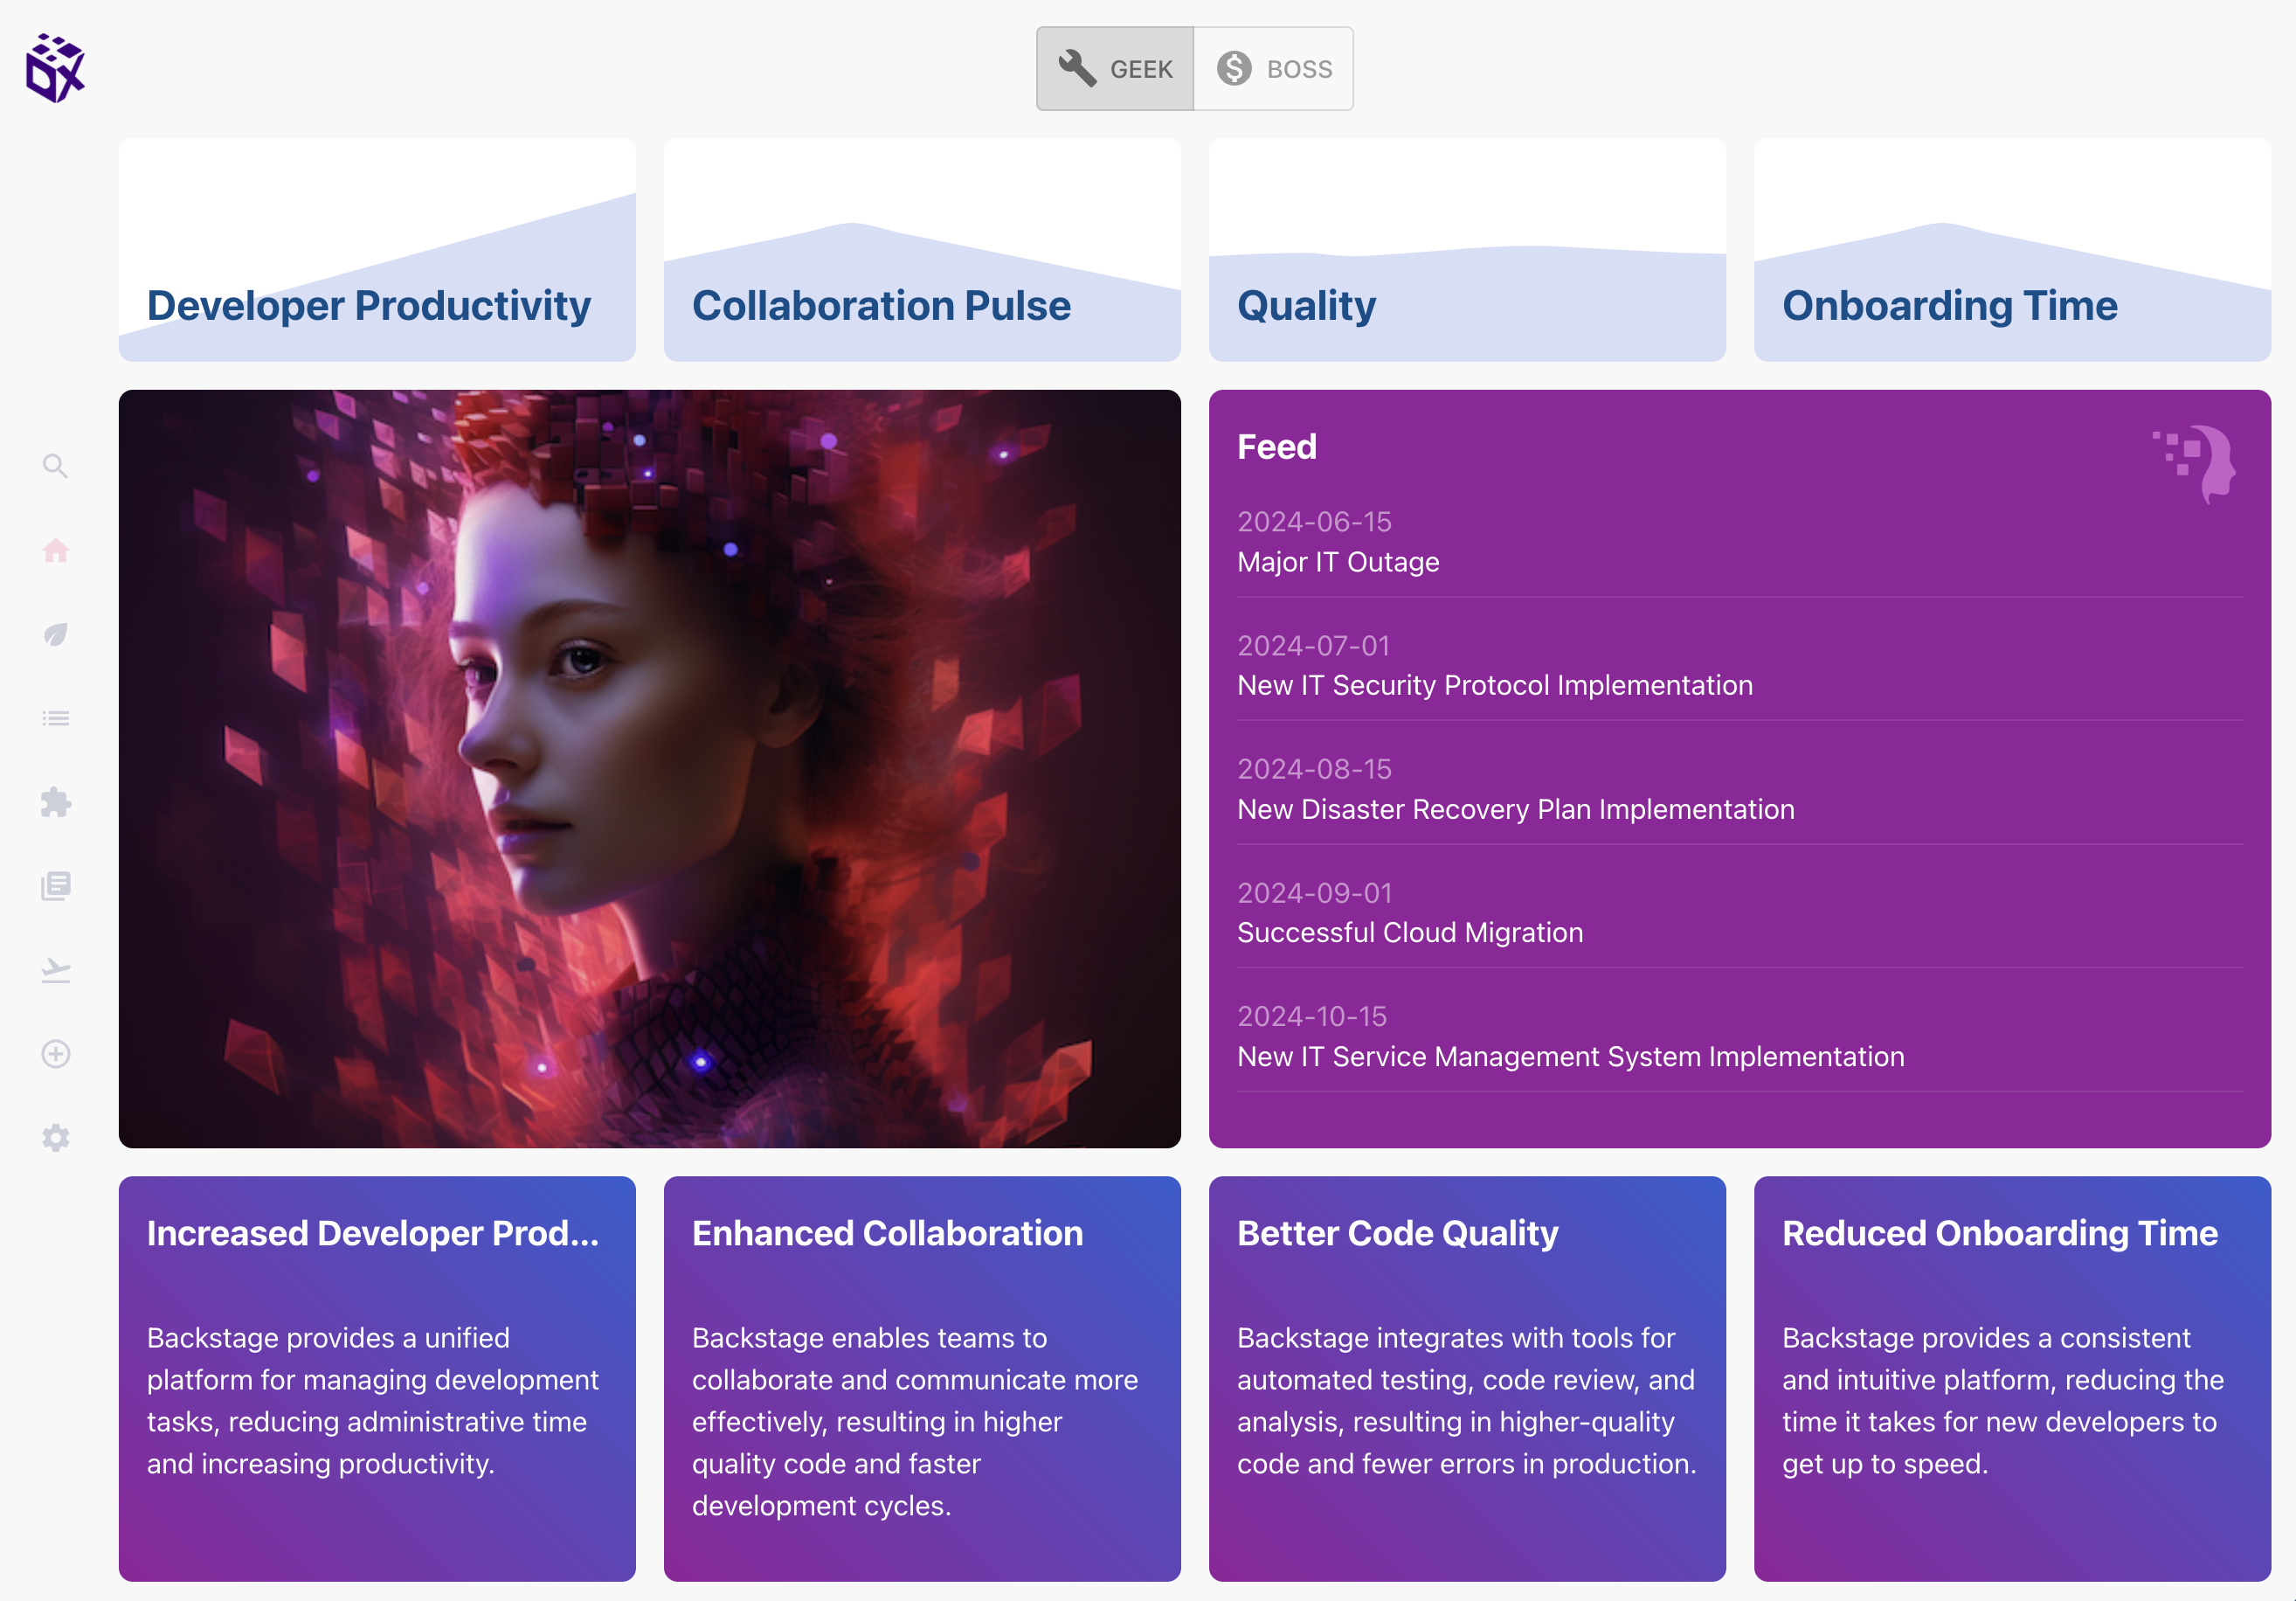This screenshot has width=2296, height=1601.
Task: Click the circled plus create icon
Action: point(55,1054)
